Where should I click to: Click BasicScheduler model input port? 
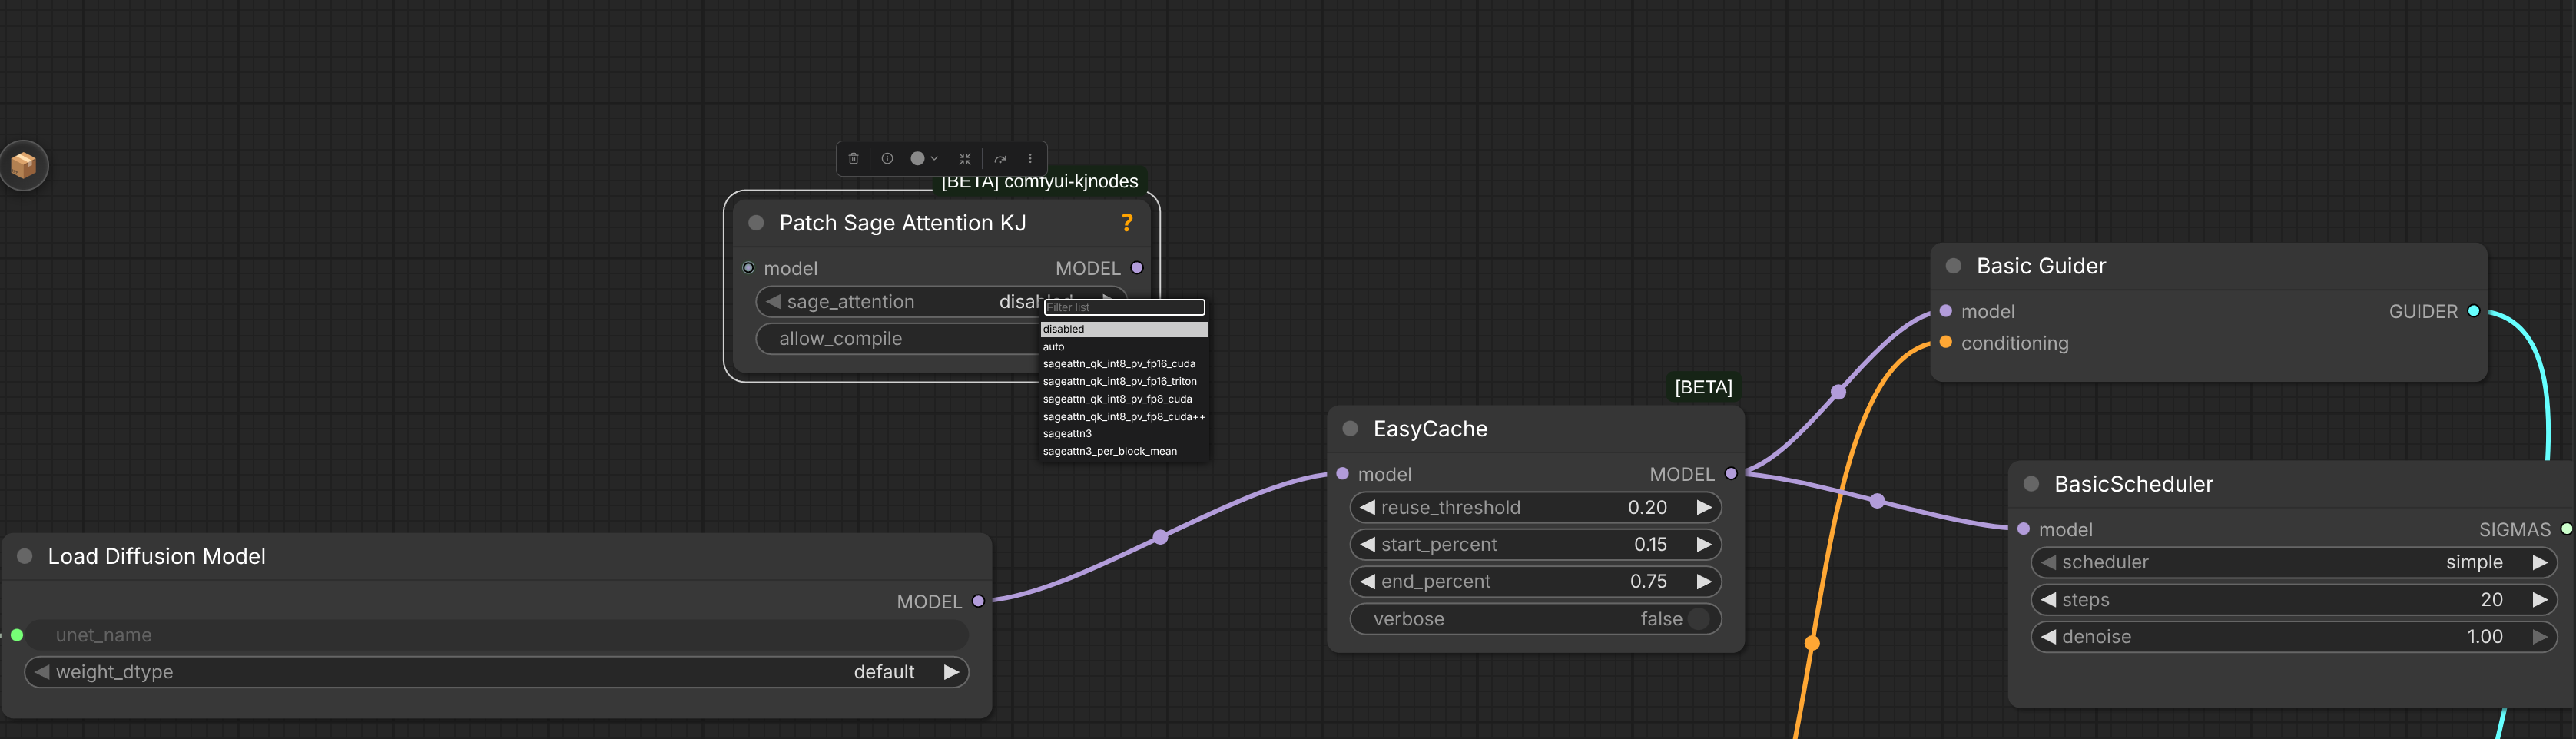click(2024, 529)
